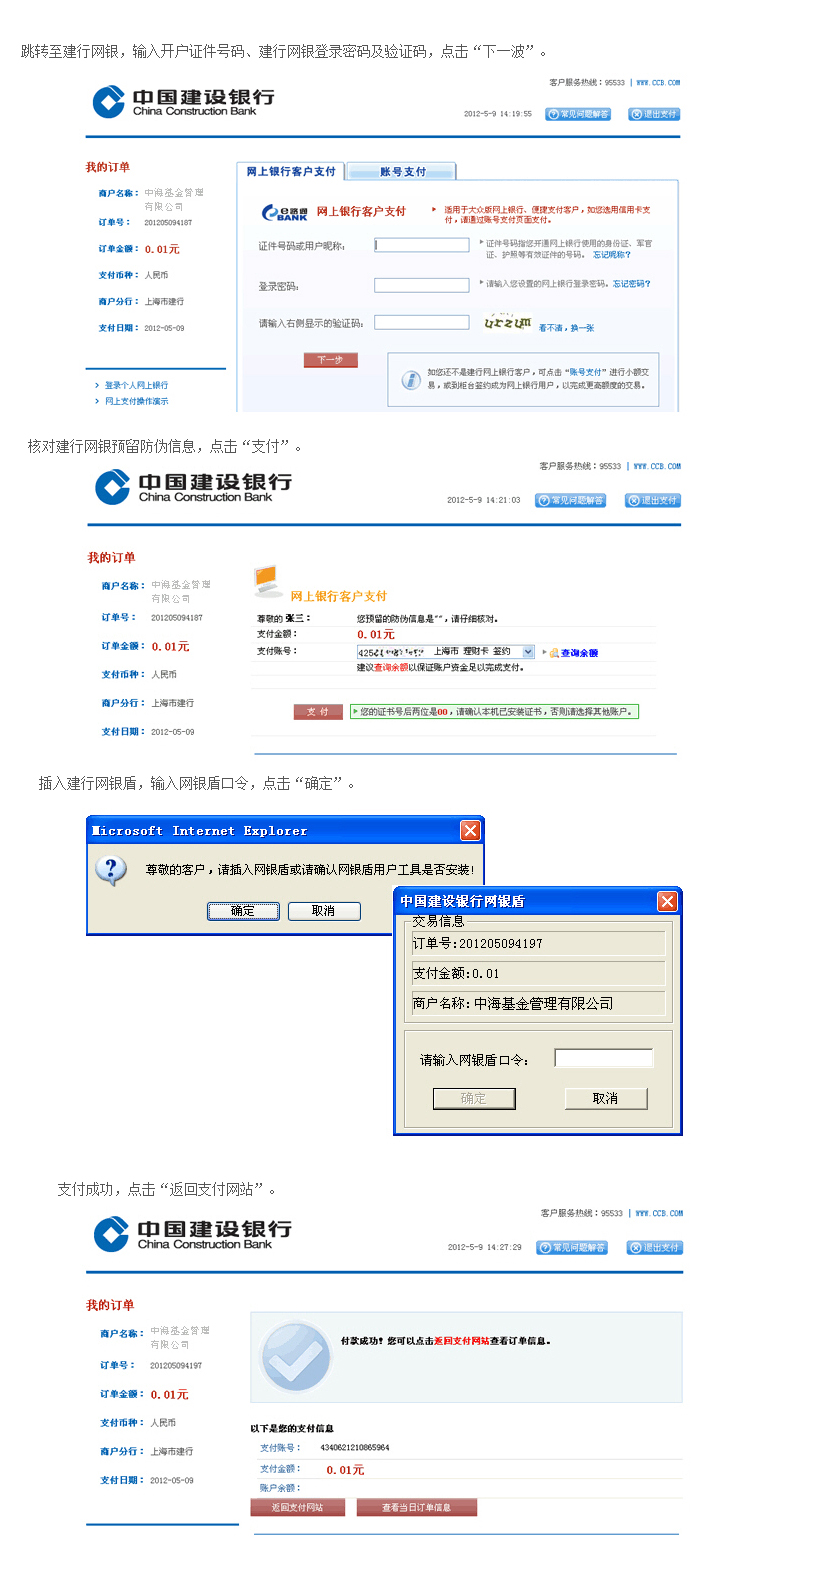Click 确定 in the 网银盾 dialog
The width and height of the screenshot is (815, 1572).
coord(474,1098)
